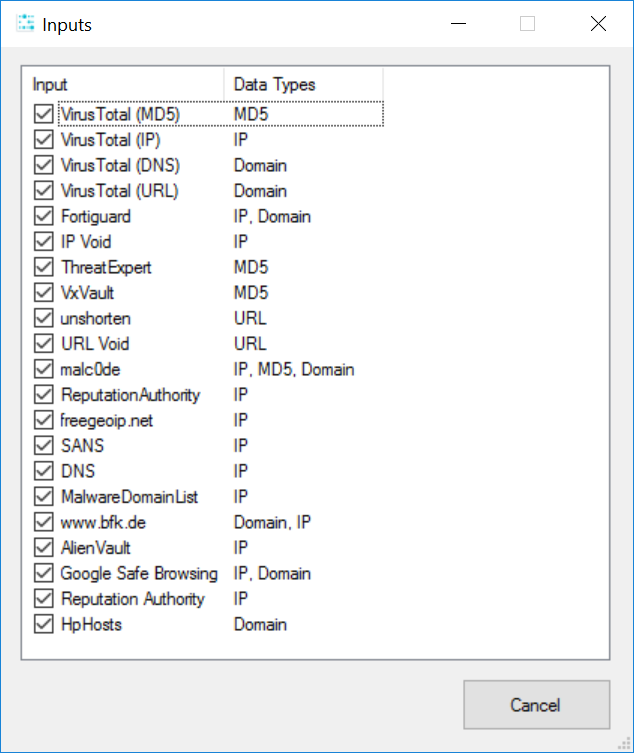The height and width of the screenshot is (753, 634).
Task: Select the URL Void row label
Action: point(95,343)
